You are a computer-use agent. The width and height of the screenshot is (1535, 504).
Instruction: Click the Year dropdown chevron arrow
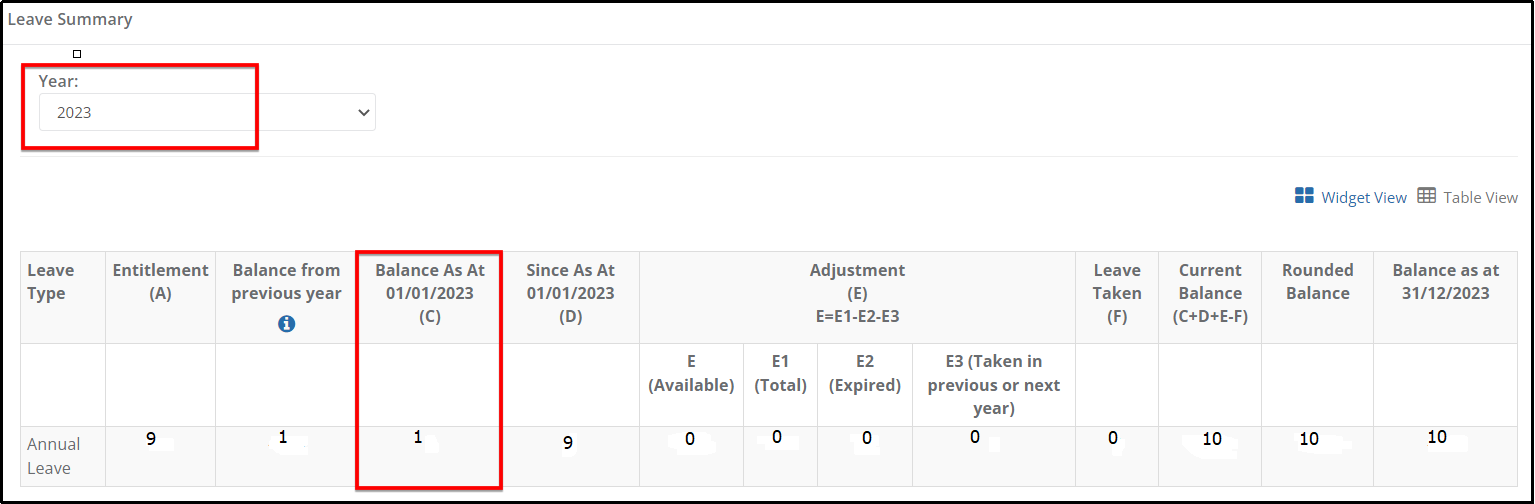[363, 113]
